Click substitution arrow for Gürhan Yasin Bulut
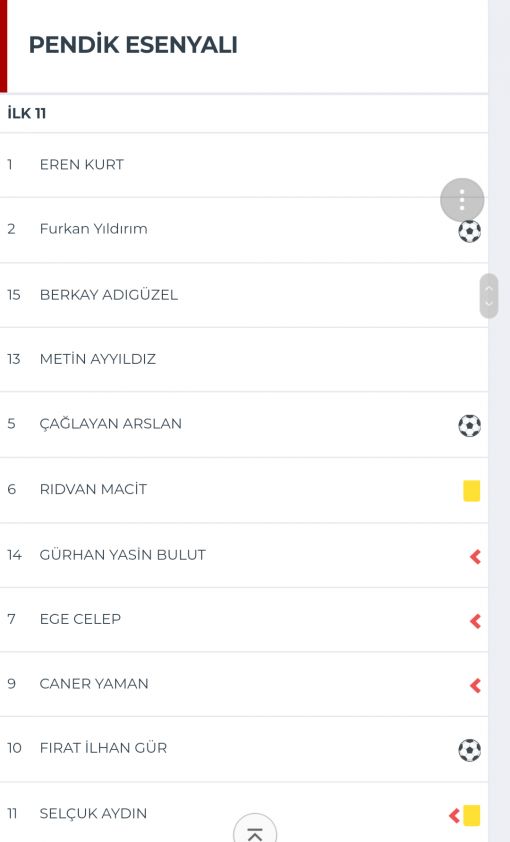The width and height of the screenshot is (510, 842). coord(475,556)
